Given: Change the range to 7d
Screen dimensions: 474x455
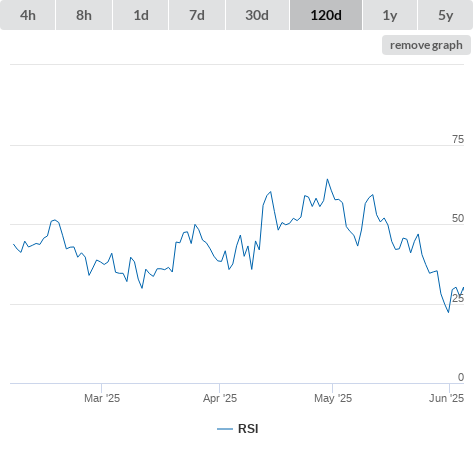Looking at the screenshot, I should 197,15.
